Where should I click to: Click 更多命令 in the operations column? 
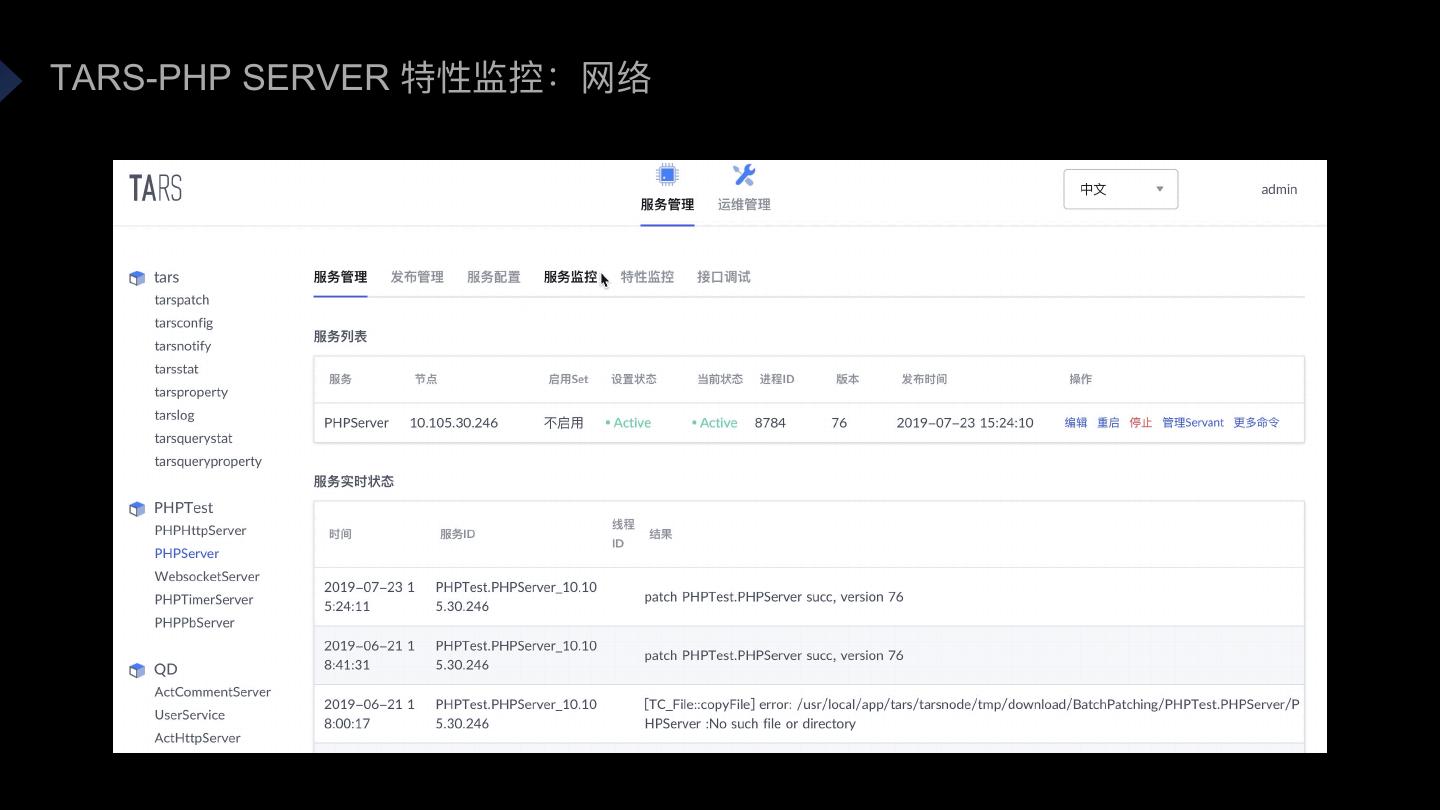click(1256, 423)
